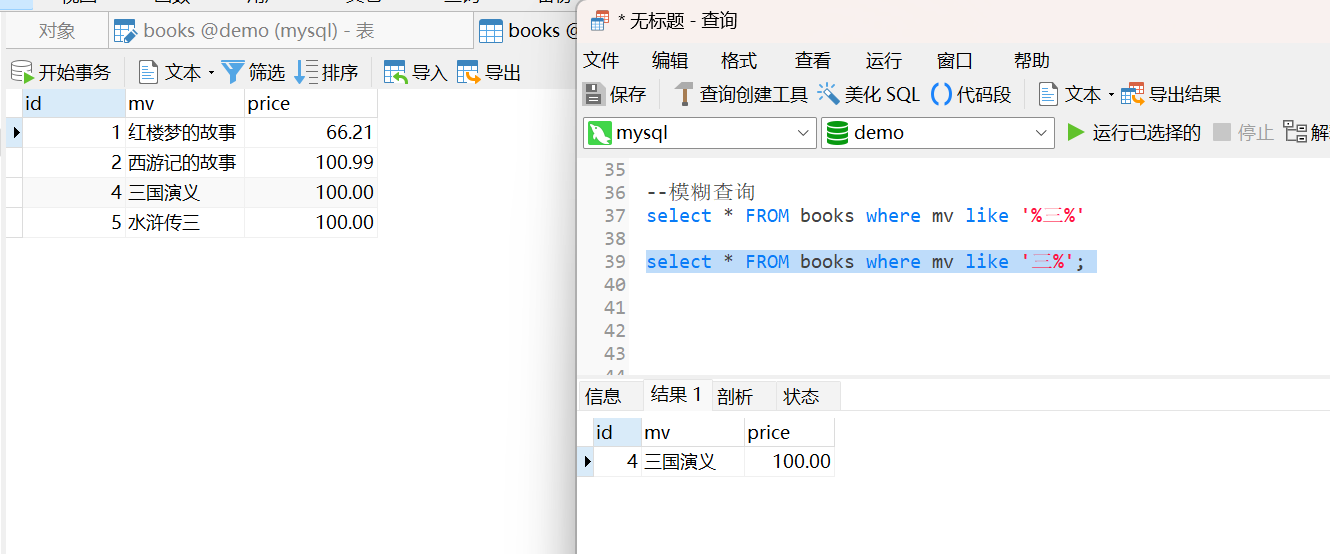Image resolution: width=1330 pixels, height=554 pixels.
Task: Click the query window title 无标题 - 查询
Action: point(677,20)
